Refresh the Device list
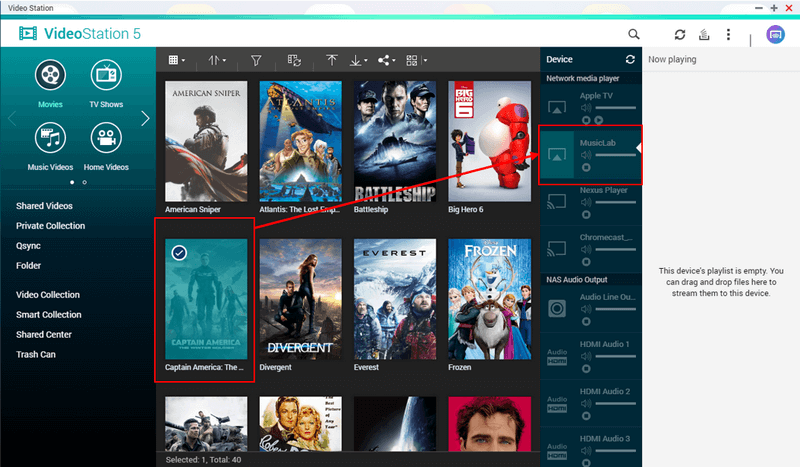This screenshot has width=800, height=467. pyautogui.click(x=630, y=59)
